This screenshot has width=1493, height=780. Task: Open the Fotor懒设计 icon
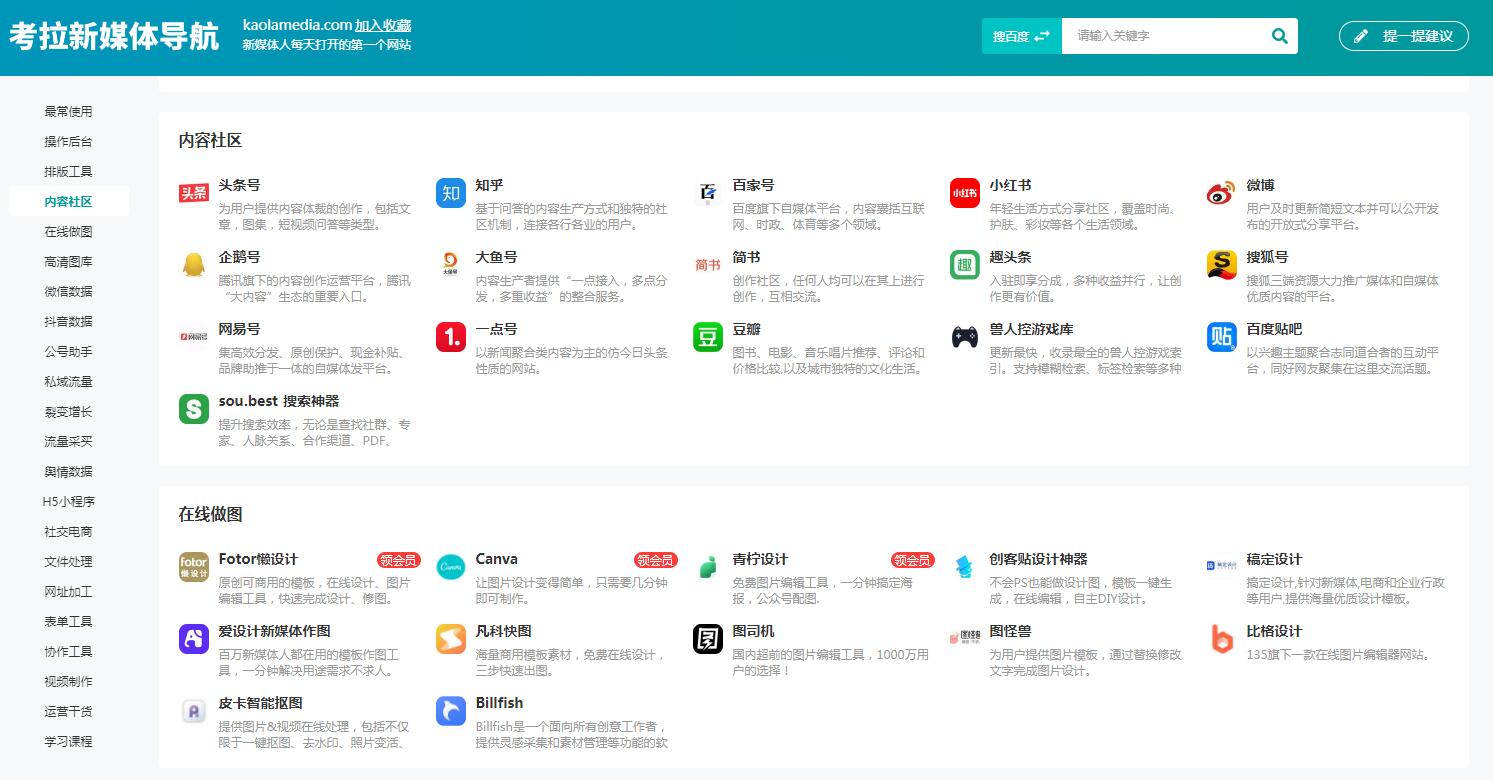point(194,567)
